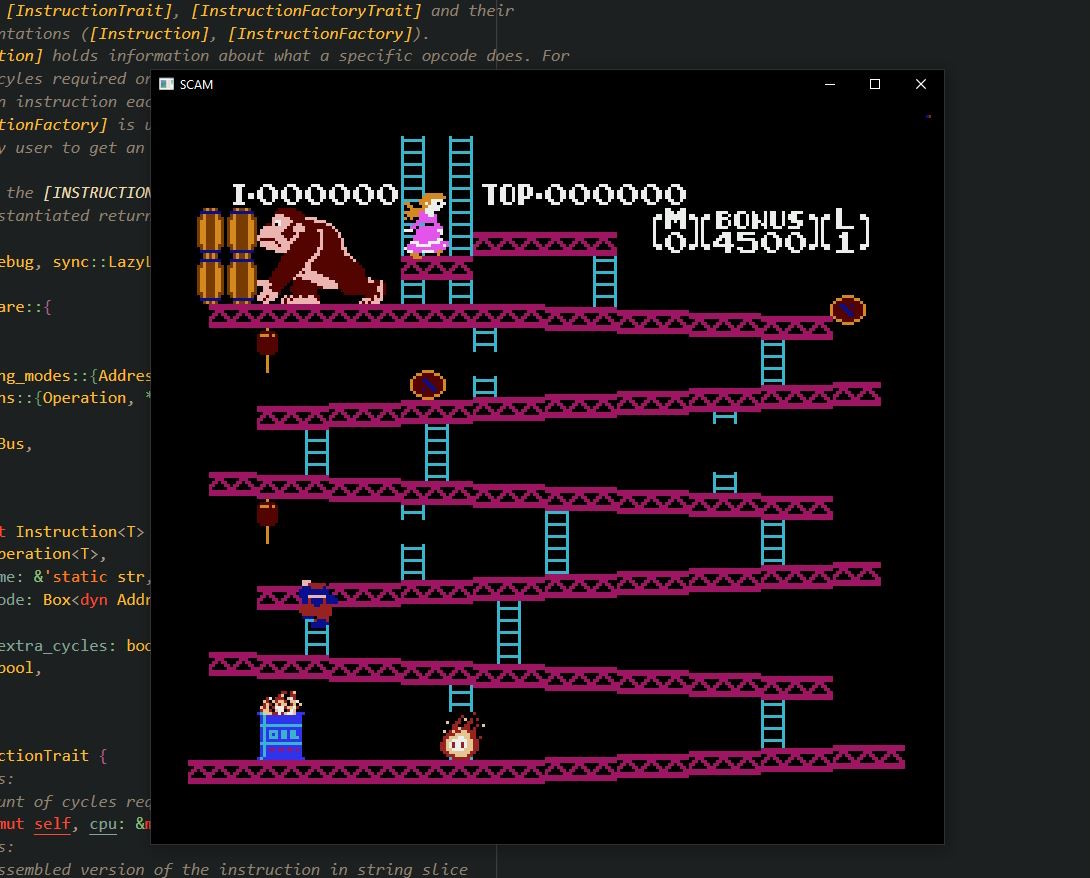
Task: Maximize the SCAM emulator window
Action: [x=875, y=84]
